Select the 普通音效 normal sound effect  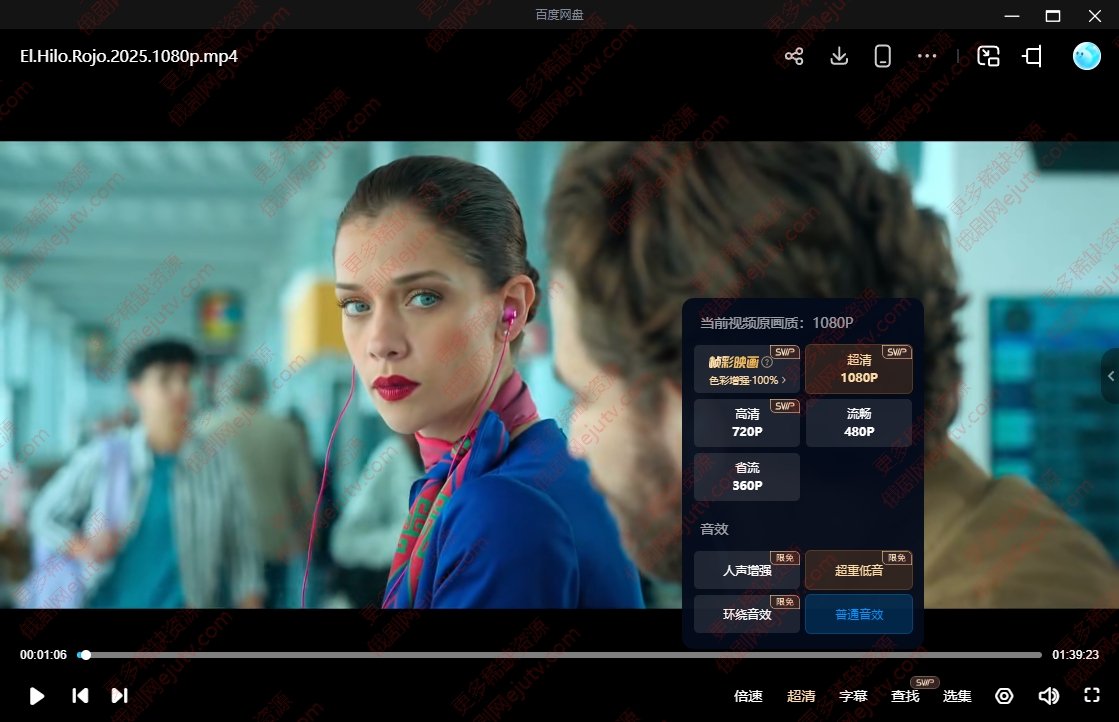coord(859,614)
